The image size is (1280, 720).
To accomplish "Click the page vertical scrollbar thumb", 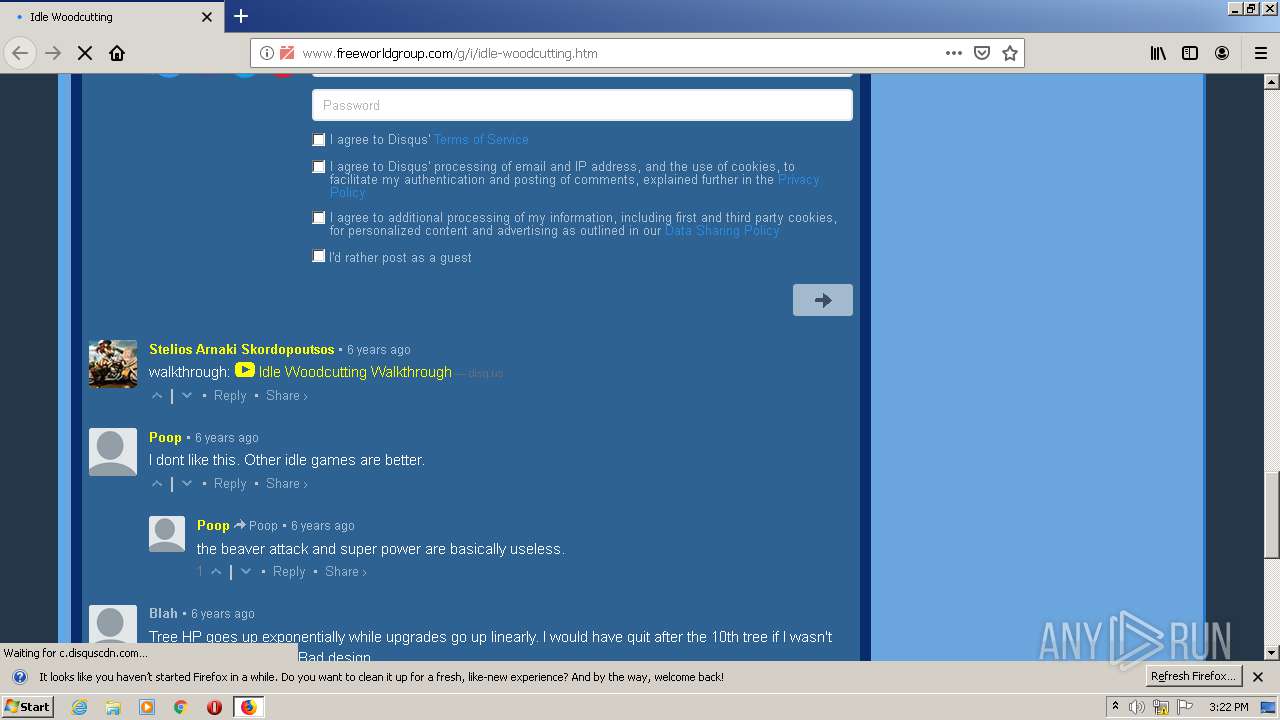I will (x=1272, y=514).
